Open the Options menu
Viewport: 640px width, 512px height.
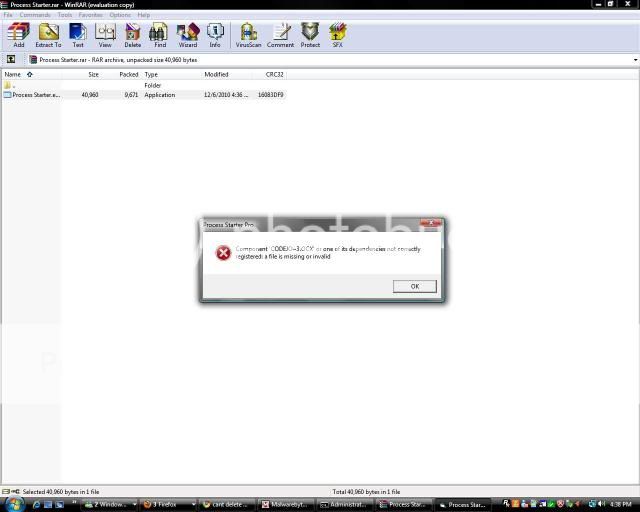pyautogui.click(x=120, y=15)
